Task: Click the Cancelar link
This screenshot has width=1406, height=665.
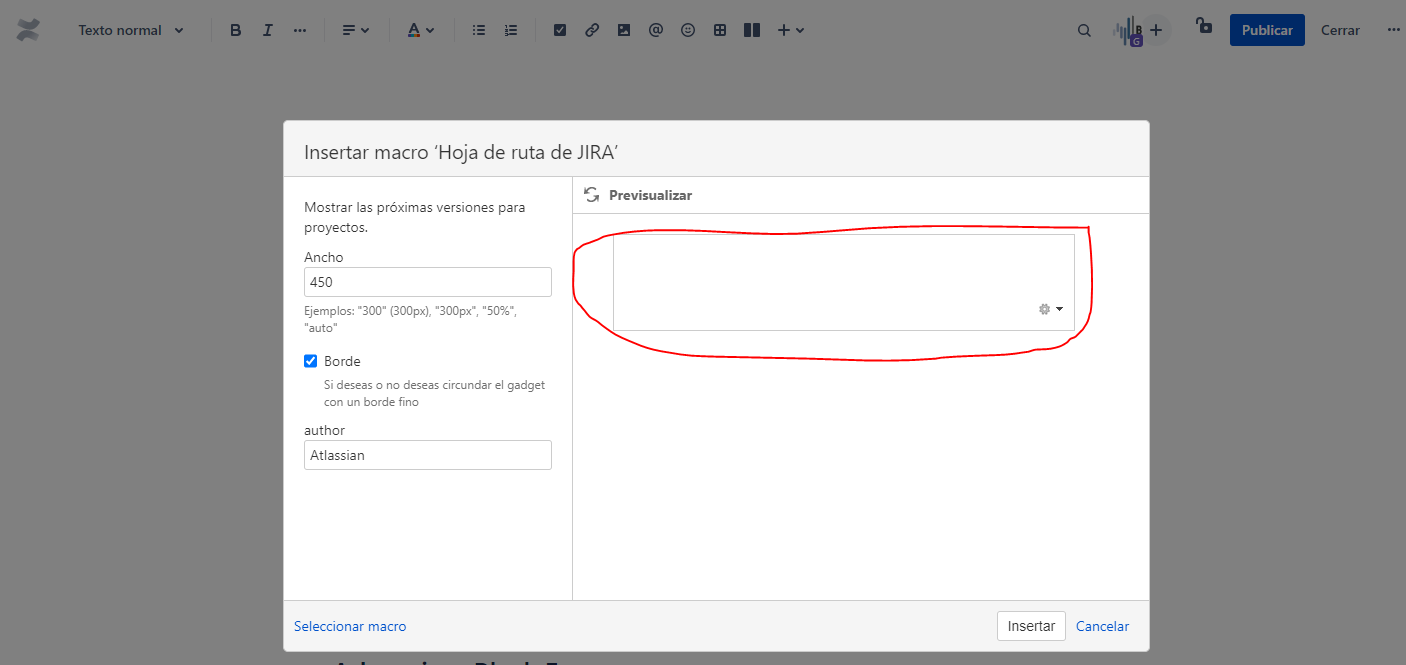Action: pos(1102,626)
